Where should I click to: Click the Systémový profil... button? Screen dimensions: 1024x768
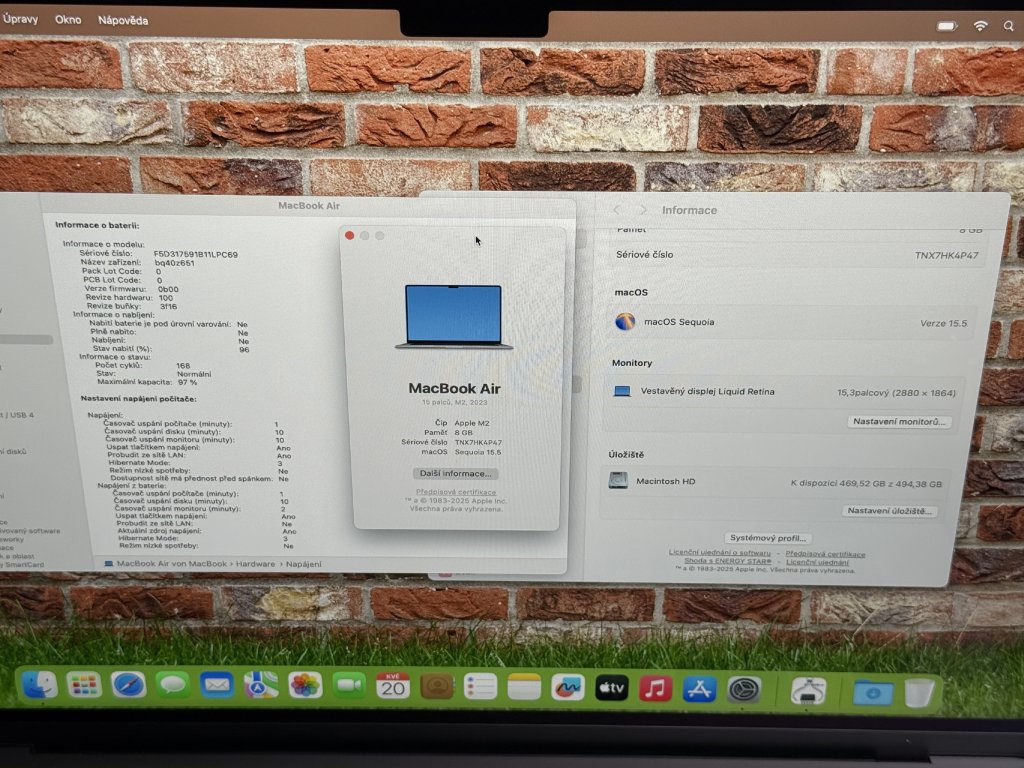tap(767, 538)
